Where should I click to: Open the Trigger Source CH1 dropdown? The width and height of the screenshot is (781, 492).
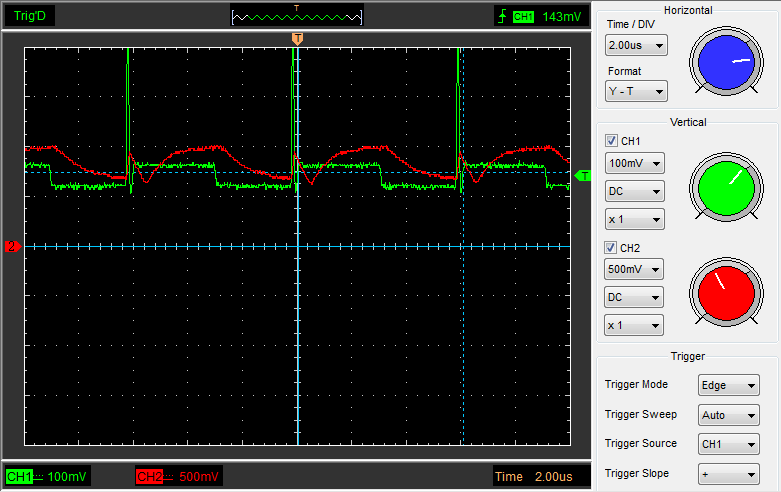pyautogui.click(x=730, y=444)
